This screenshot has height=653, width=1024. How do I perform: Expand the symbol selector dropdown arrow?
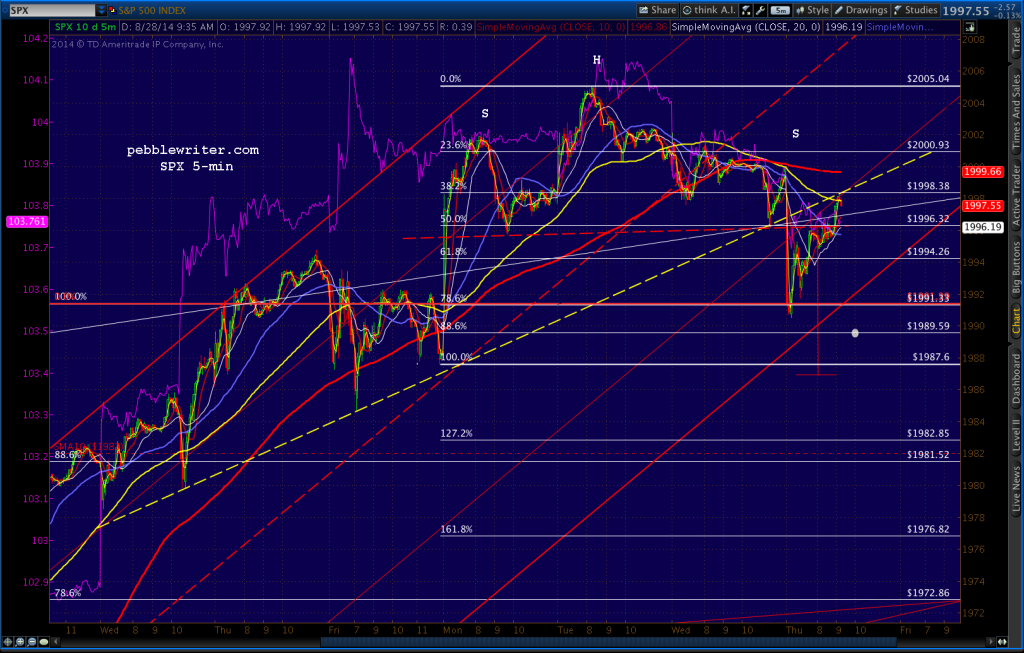tap(101, 10)
